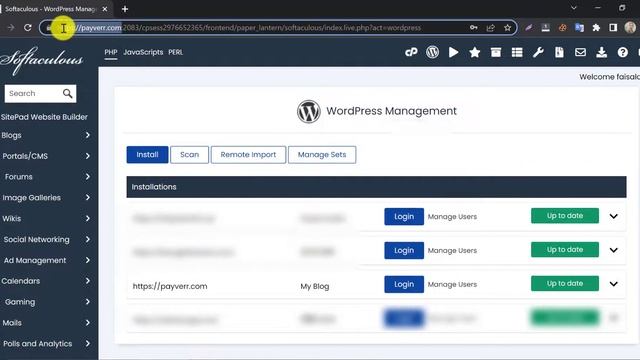This screenshot has height=360, width=640.
Task: Switch to the JavaScripts tab
Action: coord(143,52)
